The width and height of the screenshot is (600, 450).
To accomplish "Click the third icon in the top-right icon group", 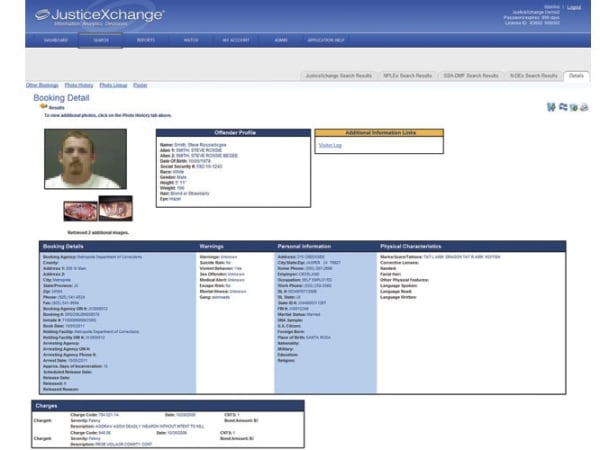I will coord(573,106).
